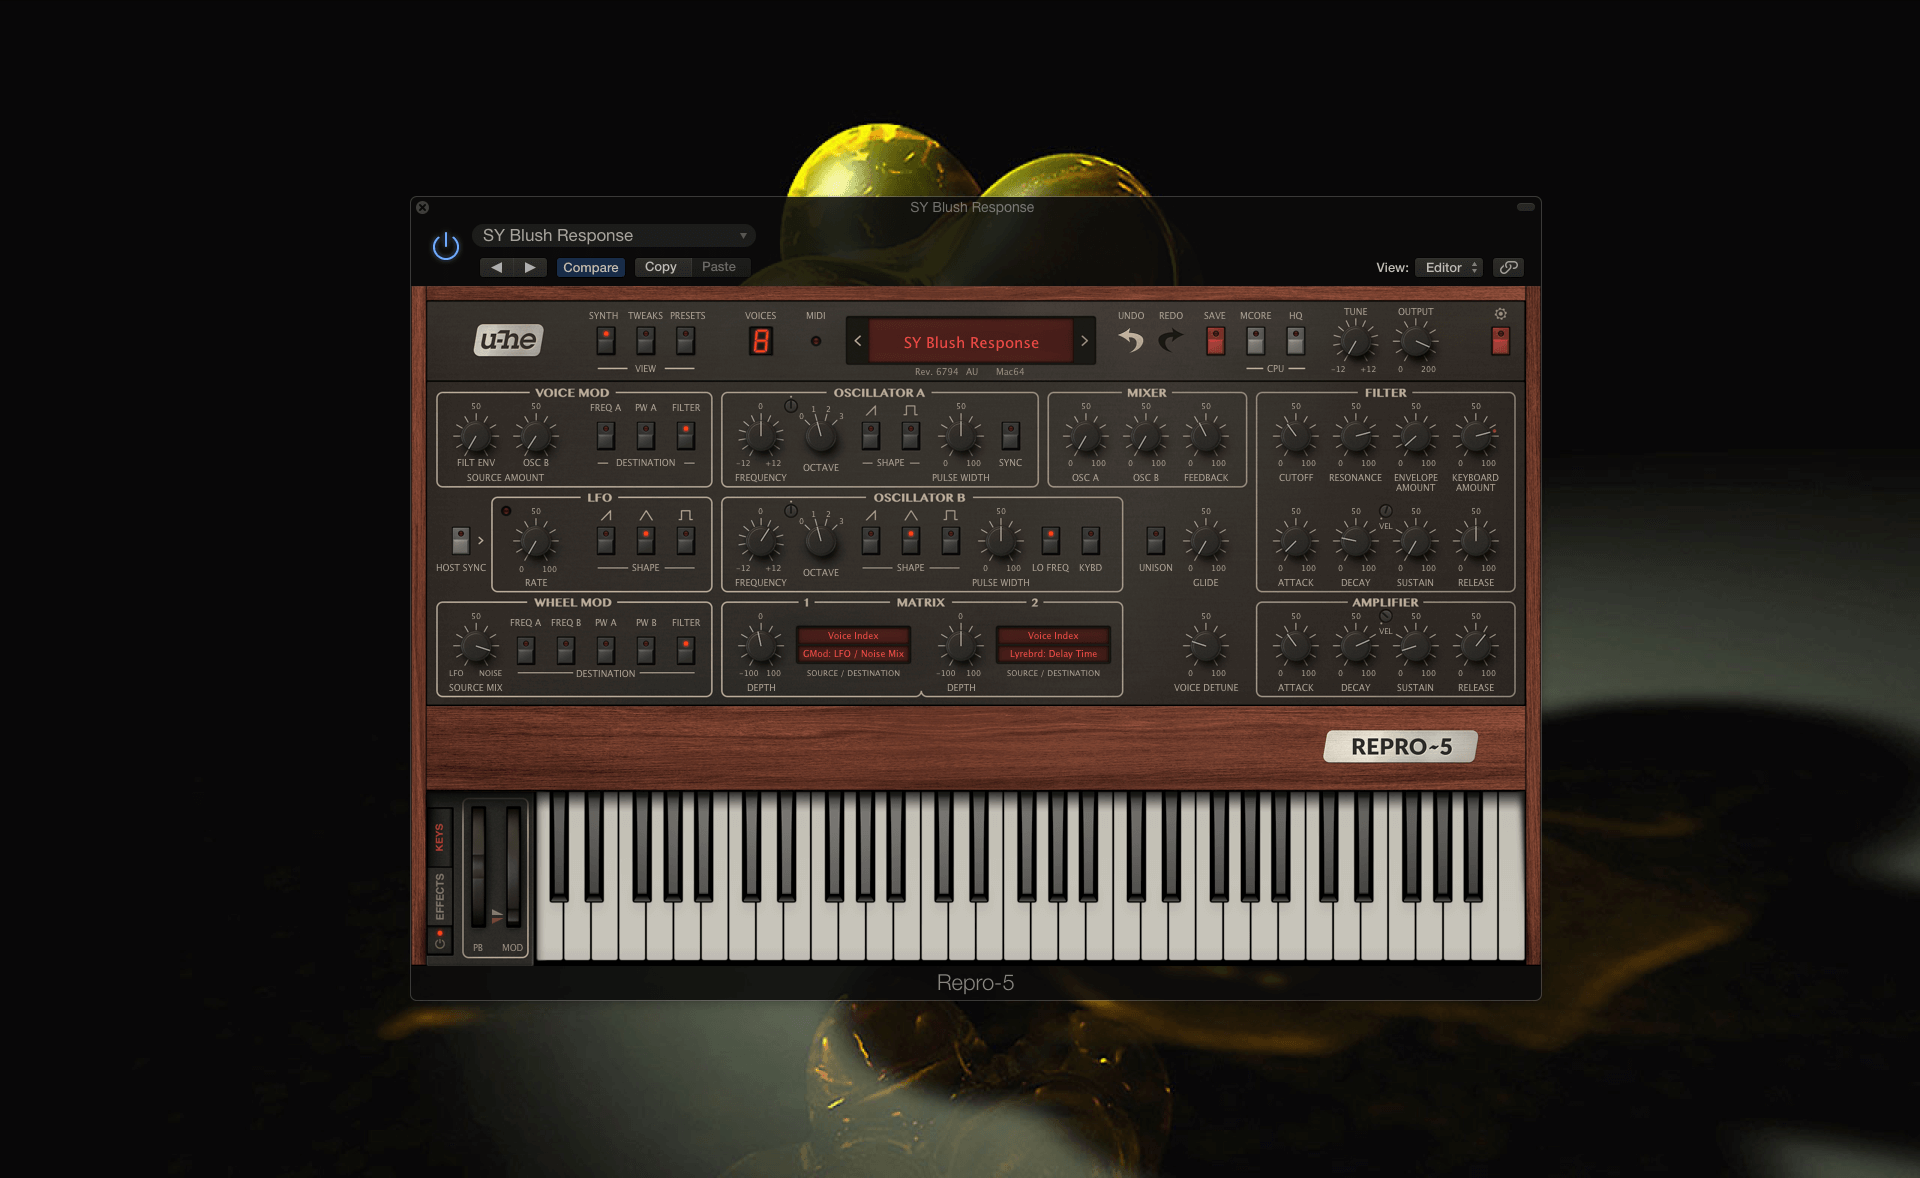Click the Compare button

[590, 267]
